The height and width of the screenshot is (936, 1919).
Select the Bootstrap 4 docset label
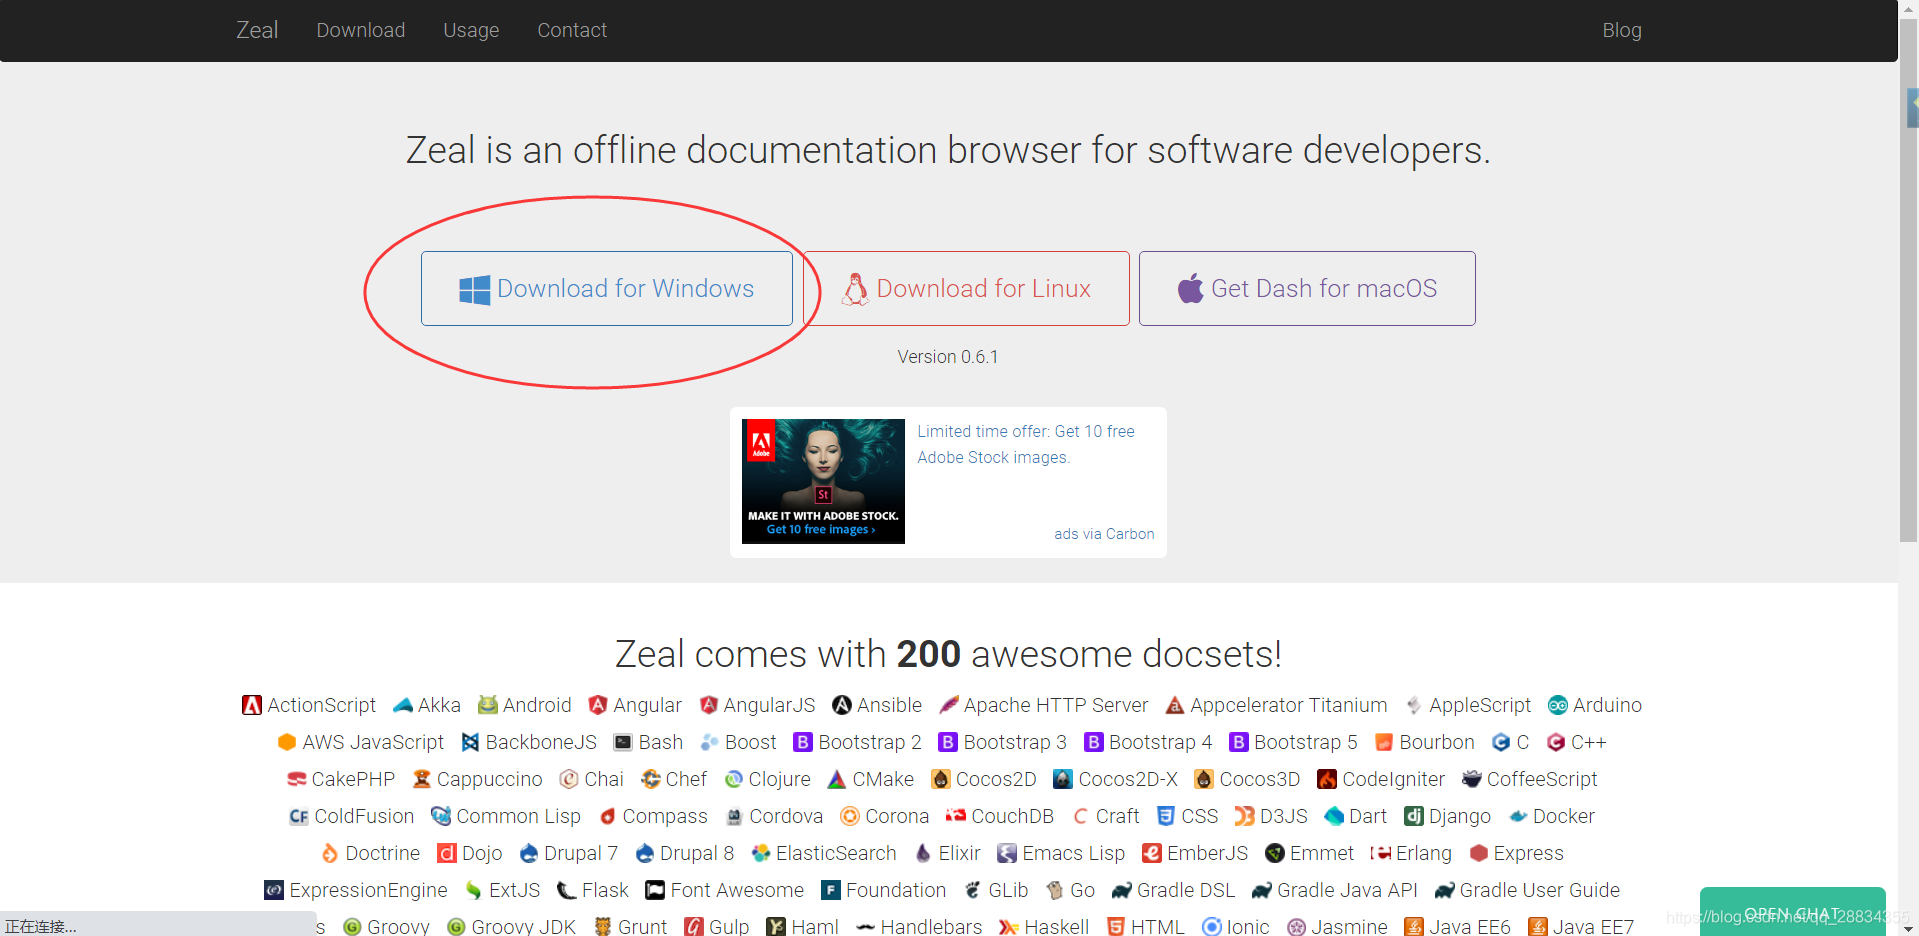click(x=1160, y=742)
